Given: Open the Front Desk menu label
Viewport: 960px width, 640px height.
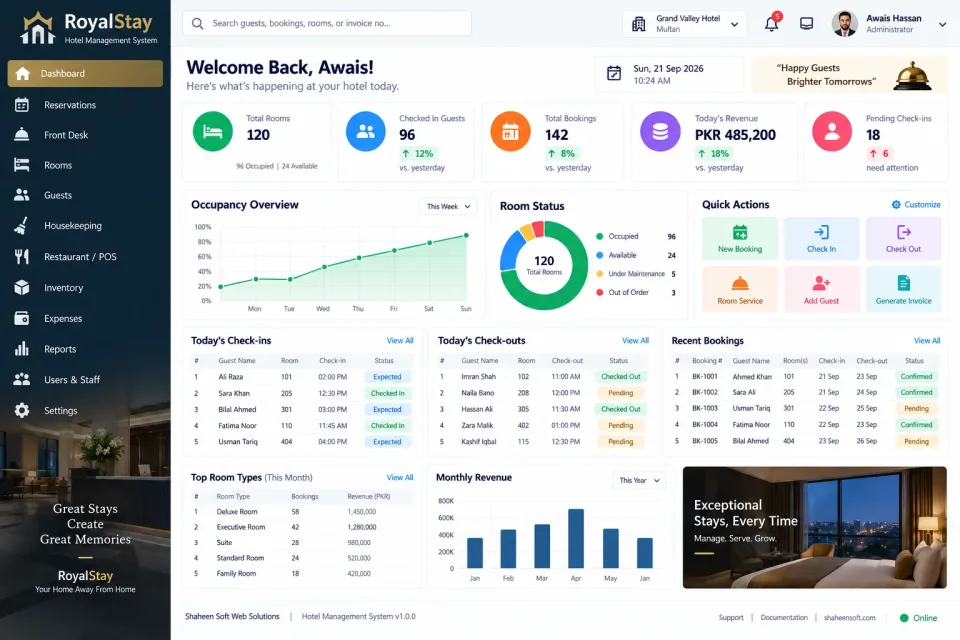Looking at the screenshot, I should coord(66,135).
